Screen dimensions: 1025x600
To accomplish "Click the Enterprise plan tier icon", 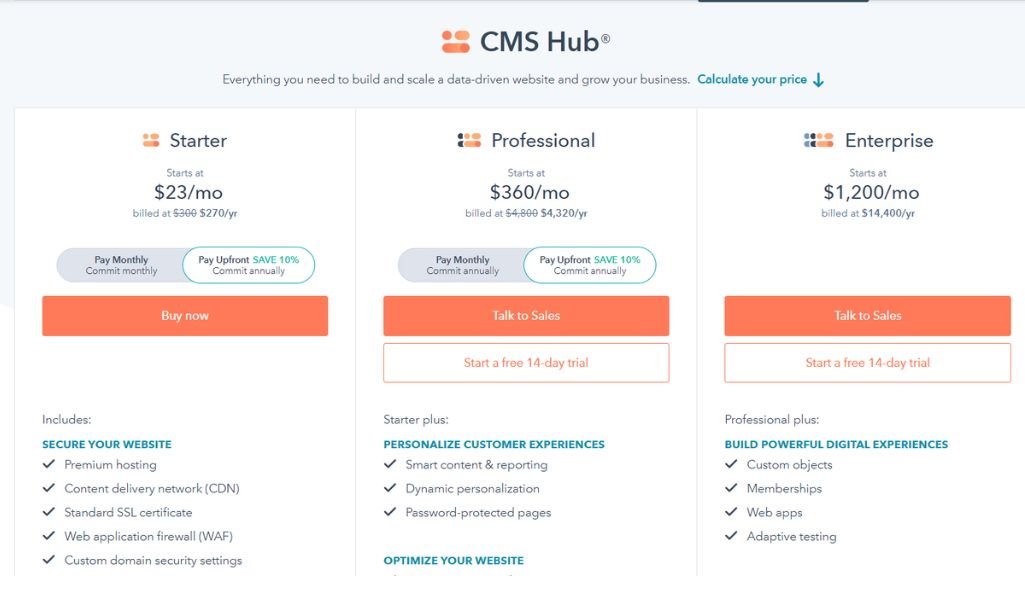I will tap(818, 141).
